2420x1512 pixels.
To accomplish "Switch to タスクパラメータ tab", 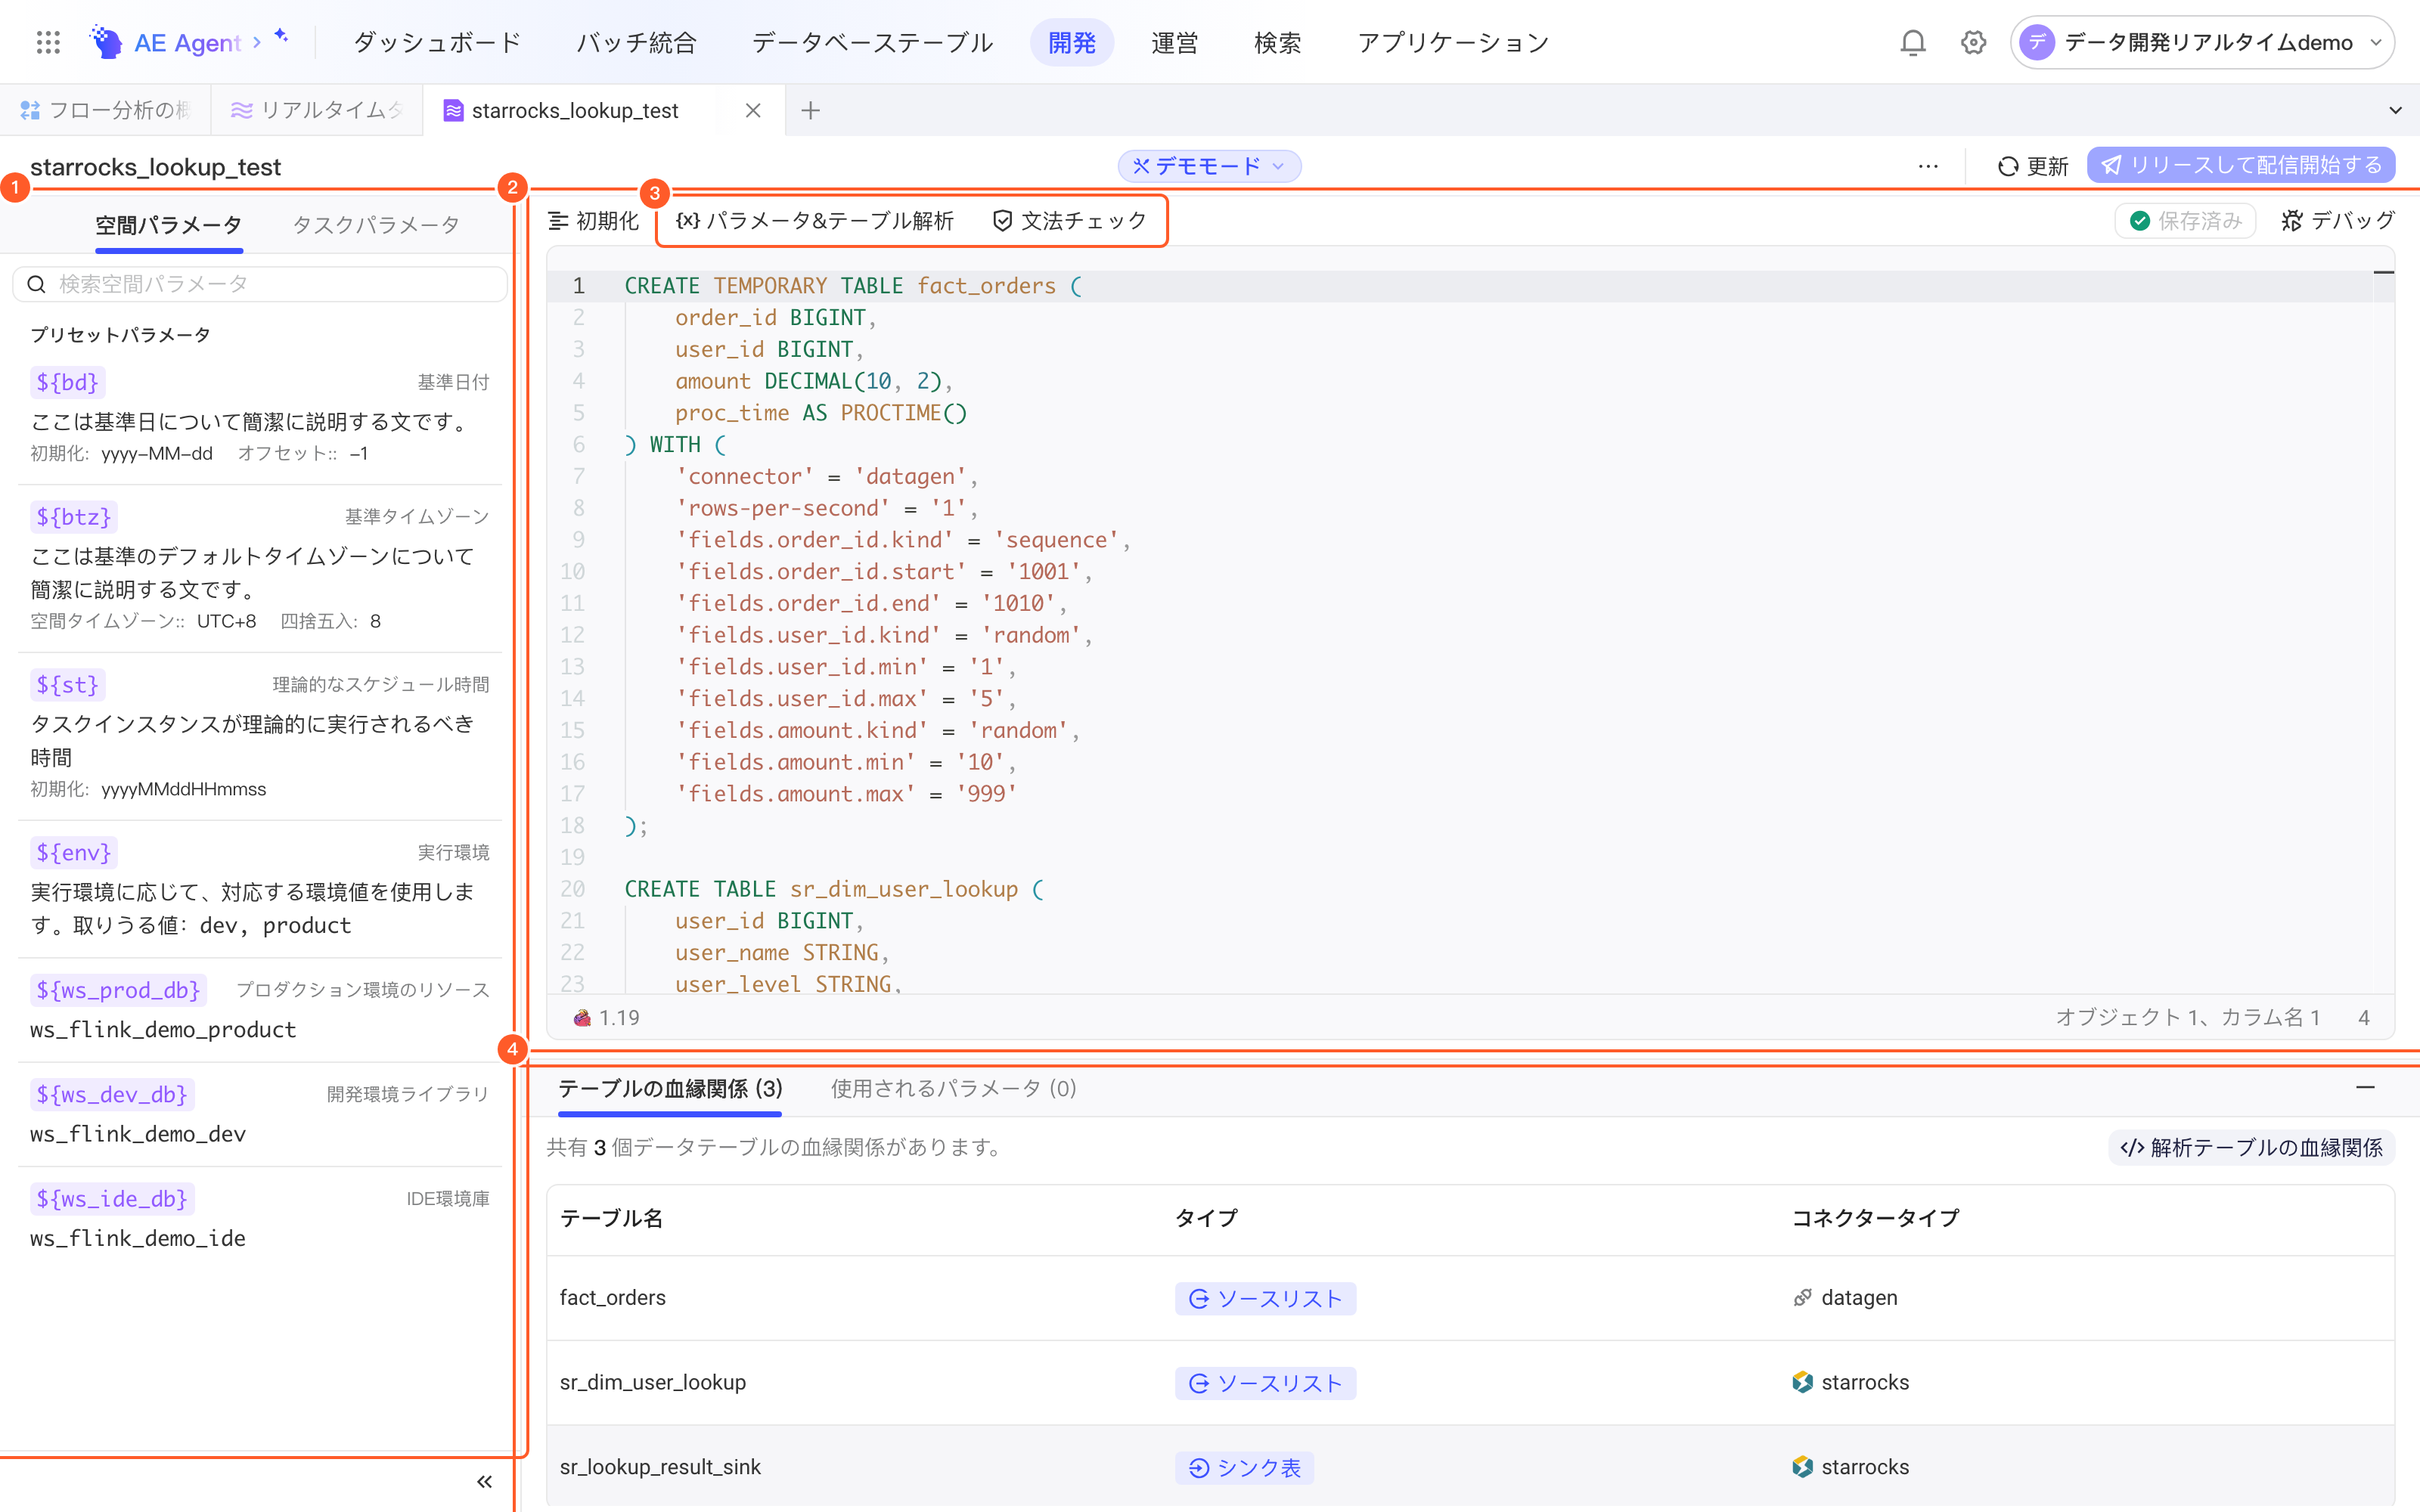I will pyautogui.click(x=376, y=225).
